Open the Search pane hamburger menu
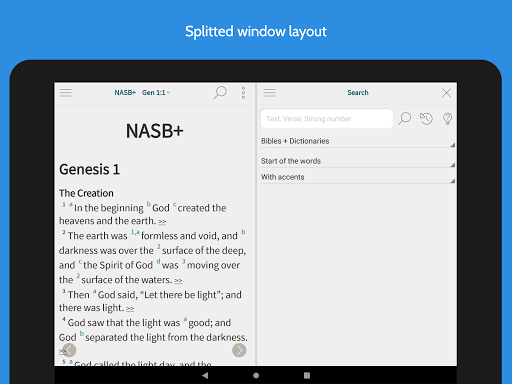Image resolution: width=512 pixels, height=384 pixels. (269, 93)
